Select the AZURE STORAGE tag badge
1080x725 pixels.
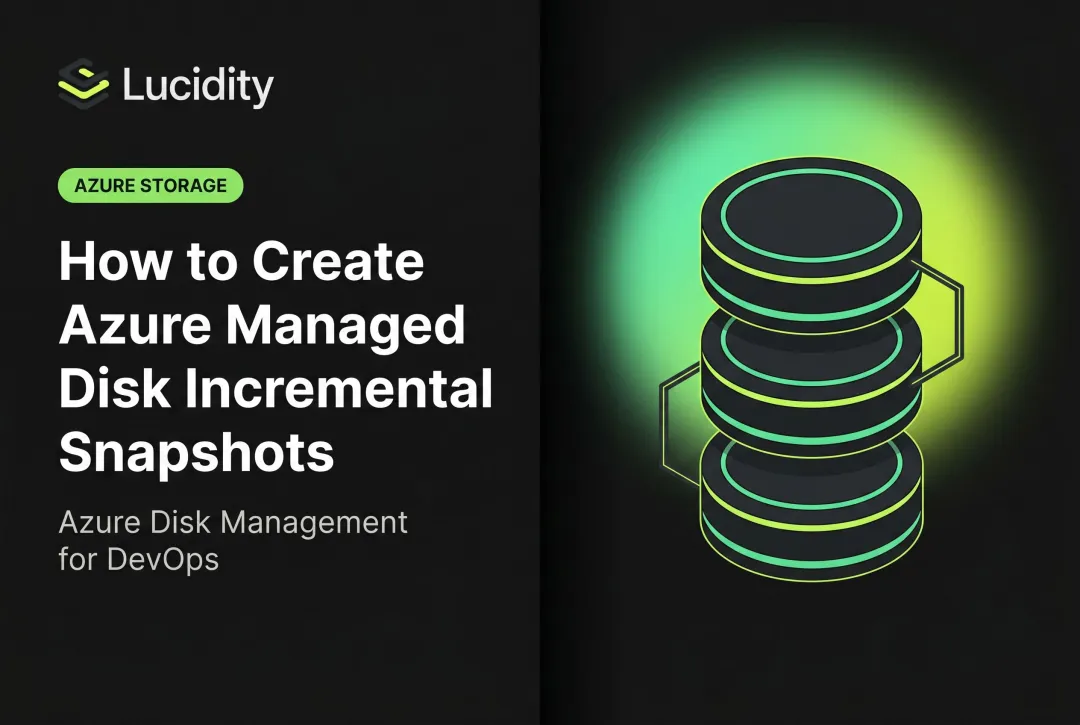click(x=150, y=185)
